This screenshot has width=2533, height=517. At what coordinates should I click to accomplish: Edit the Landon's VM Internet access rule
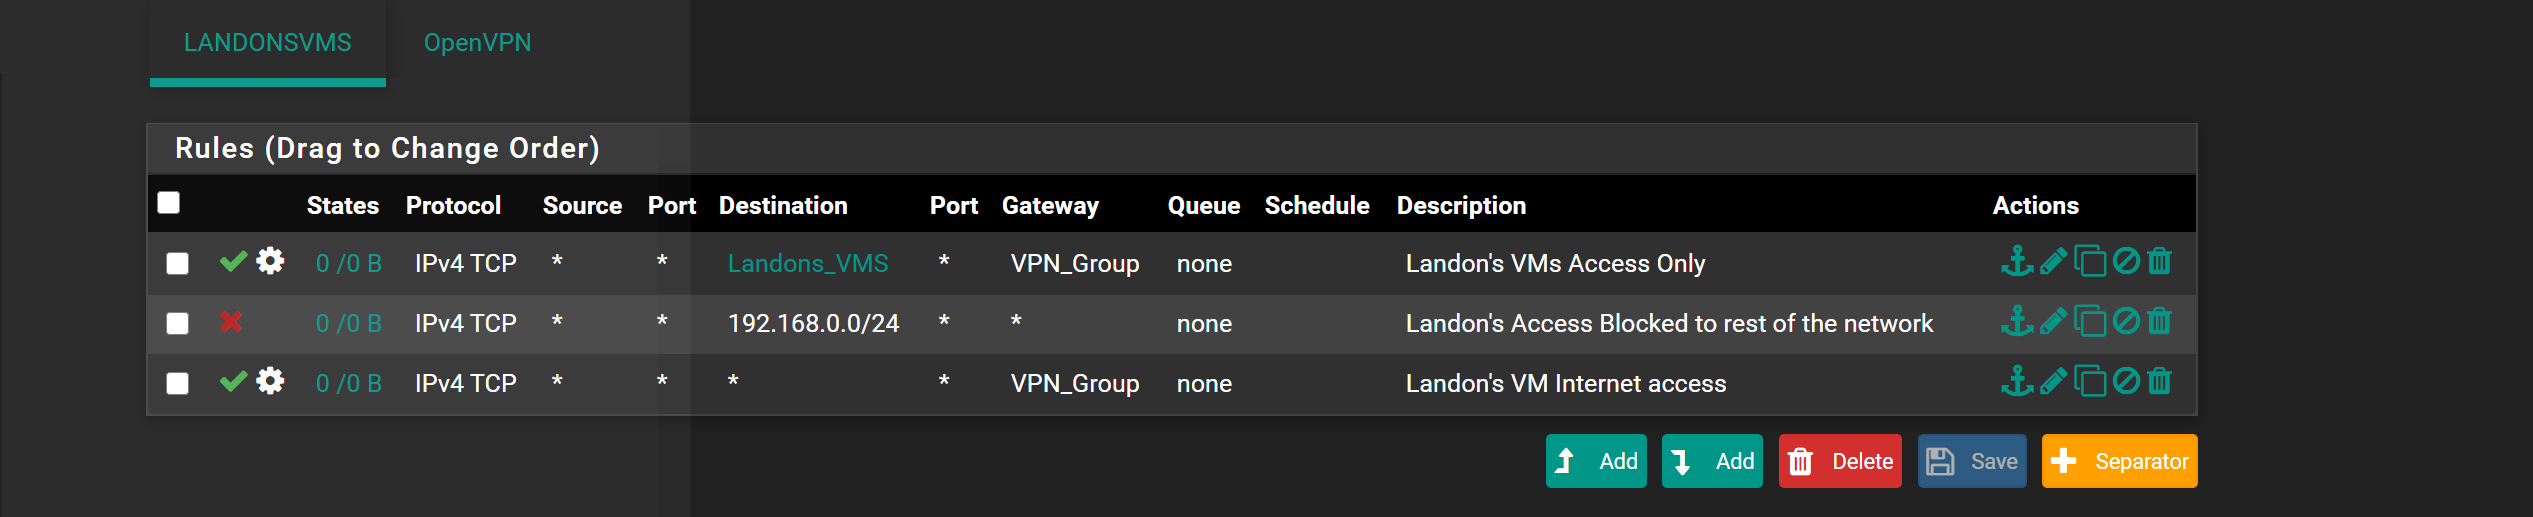[2053, 382]
